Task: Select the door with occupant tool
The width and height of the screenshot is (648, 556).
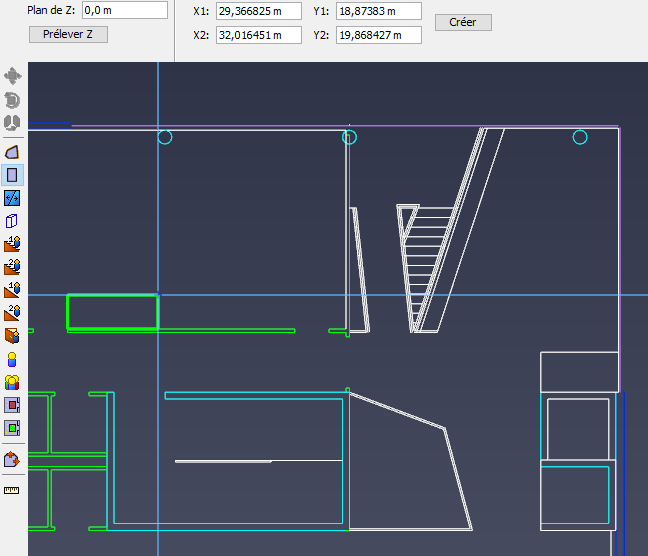Action: coord(12,336)
